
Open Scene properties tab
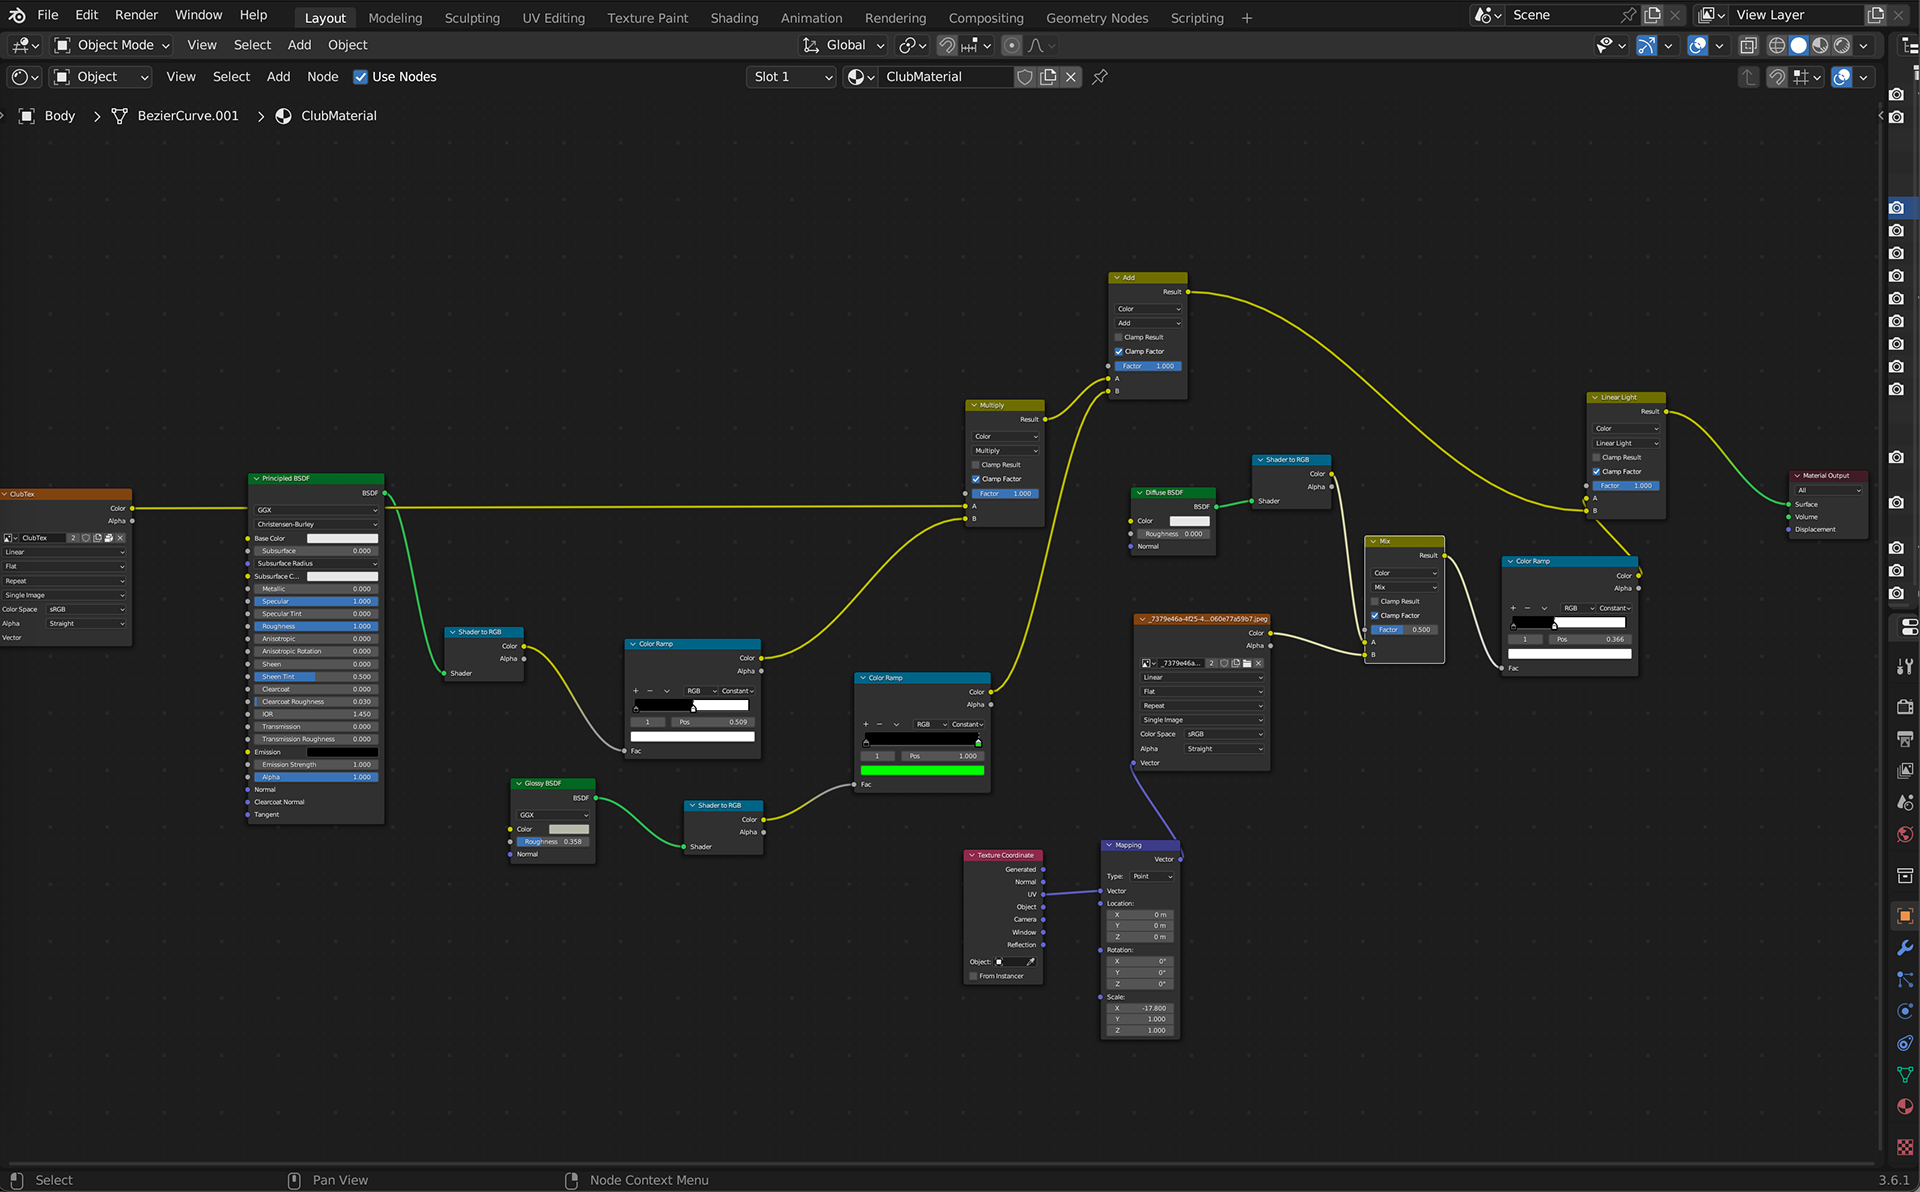[x=1905, y=803]
